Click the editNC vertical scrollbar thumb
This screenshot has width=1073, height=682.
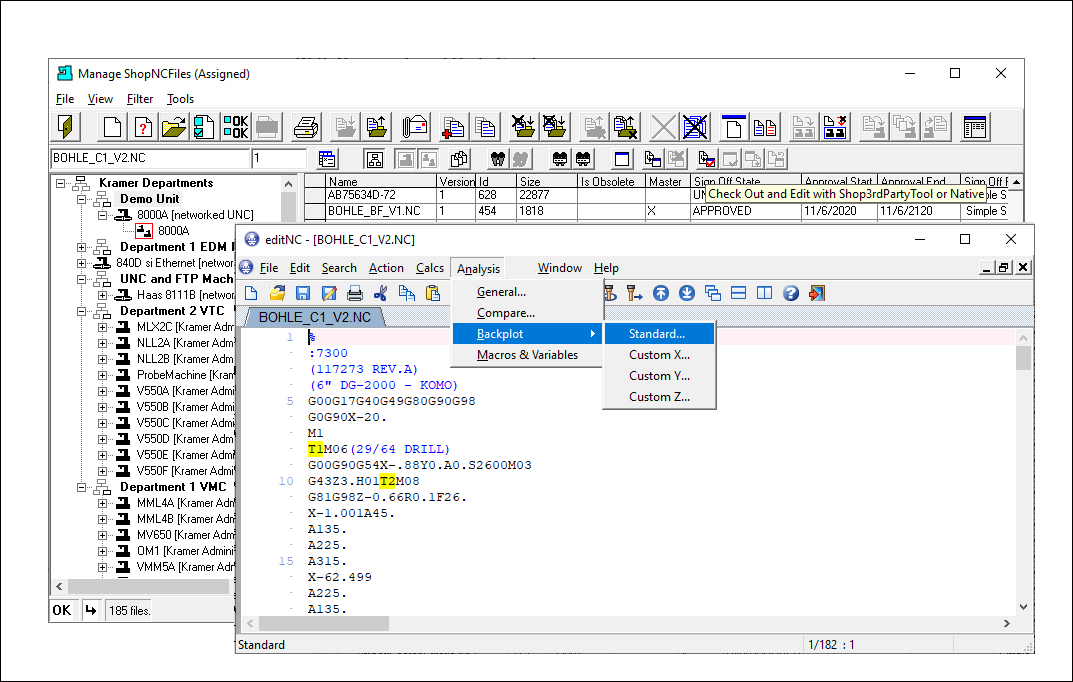[x=1023, y=358]
